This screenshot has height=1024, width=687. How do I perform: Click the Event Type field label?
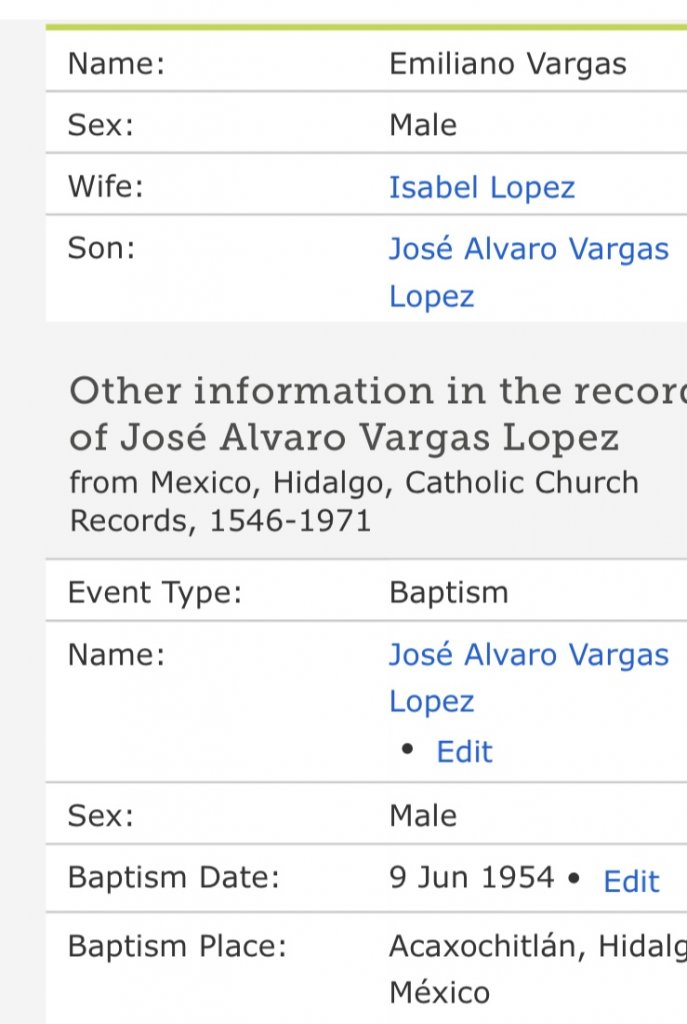click(x=155, y=592)
